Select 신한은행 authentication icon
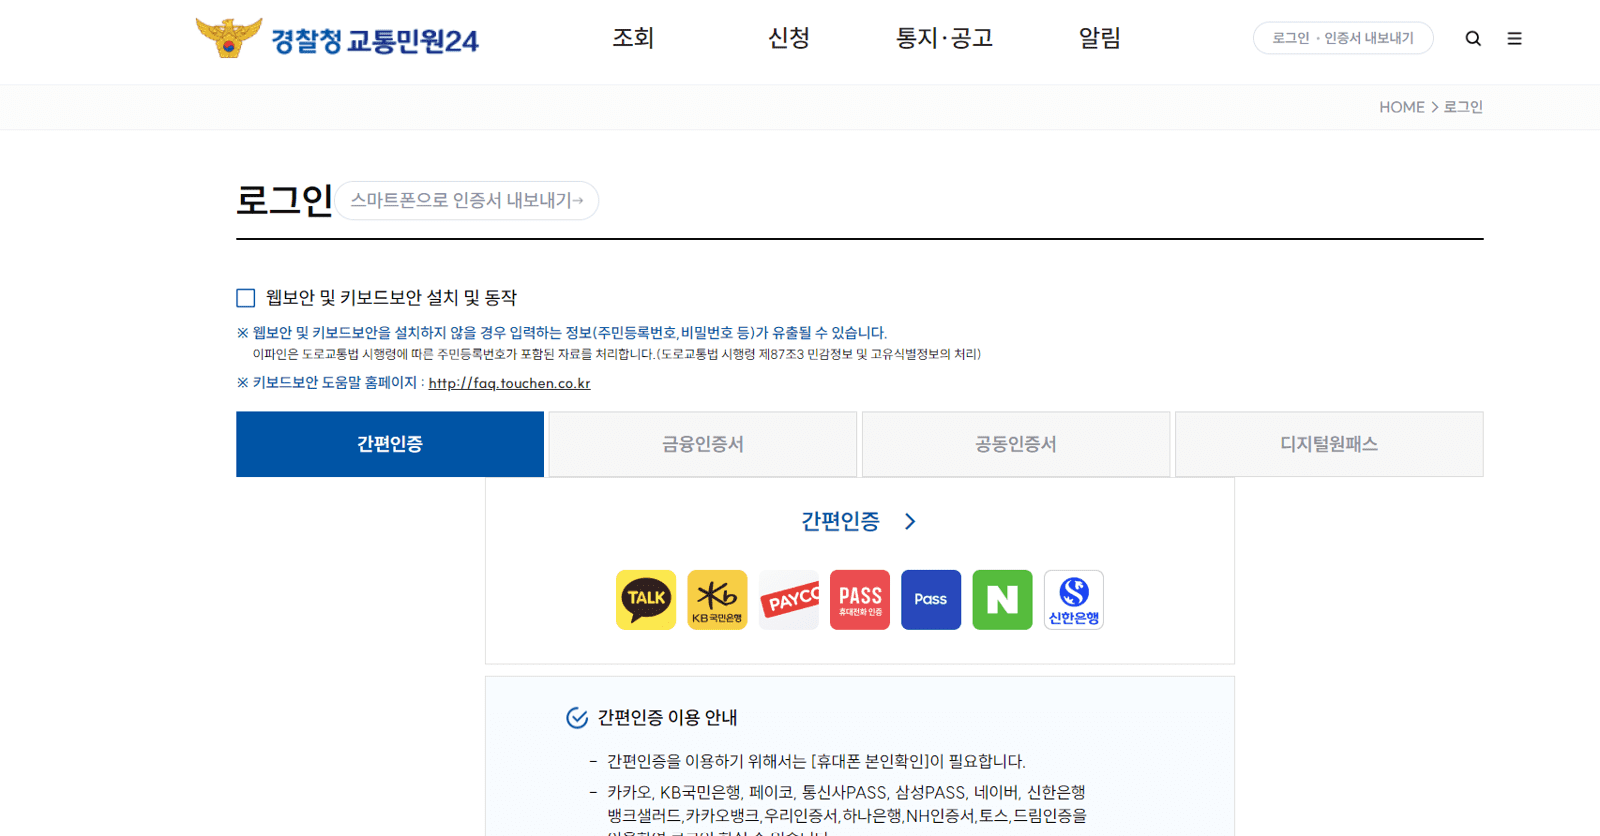This screenshot has height=836, width=1600. pos(1074,600)
